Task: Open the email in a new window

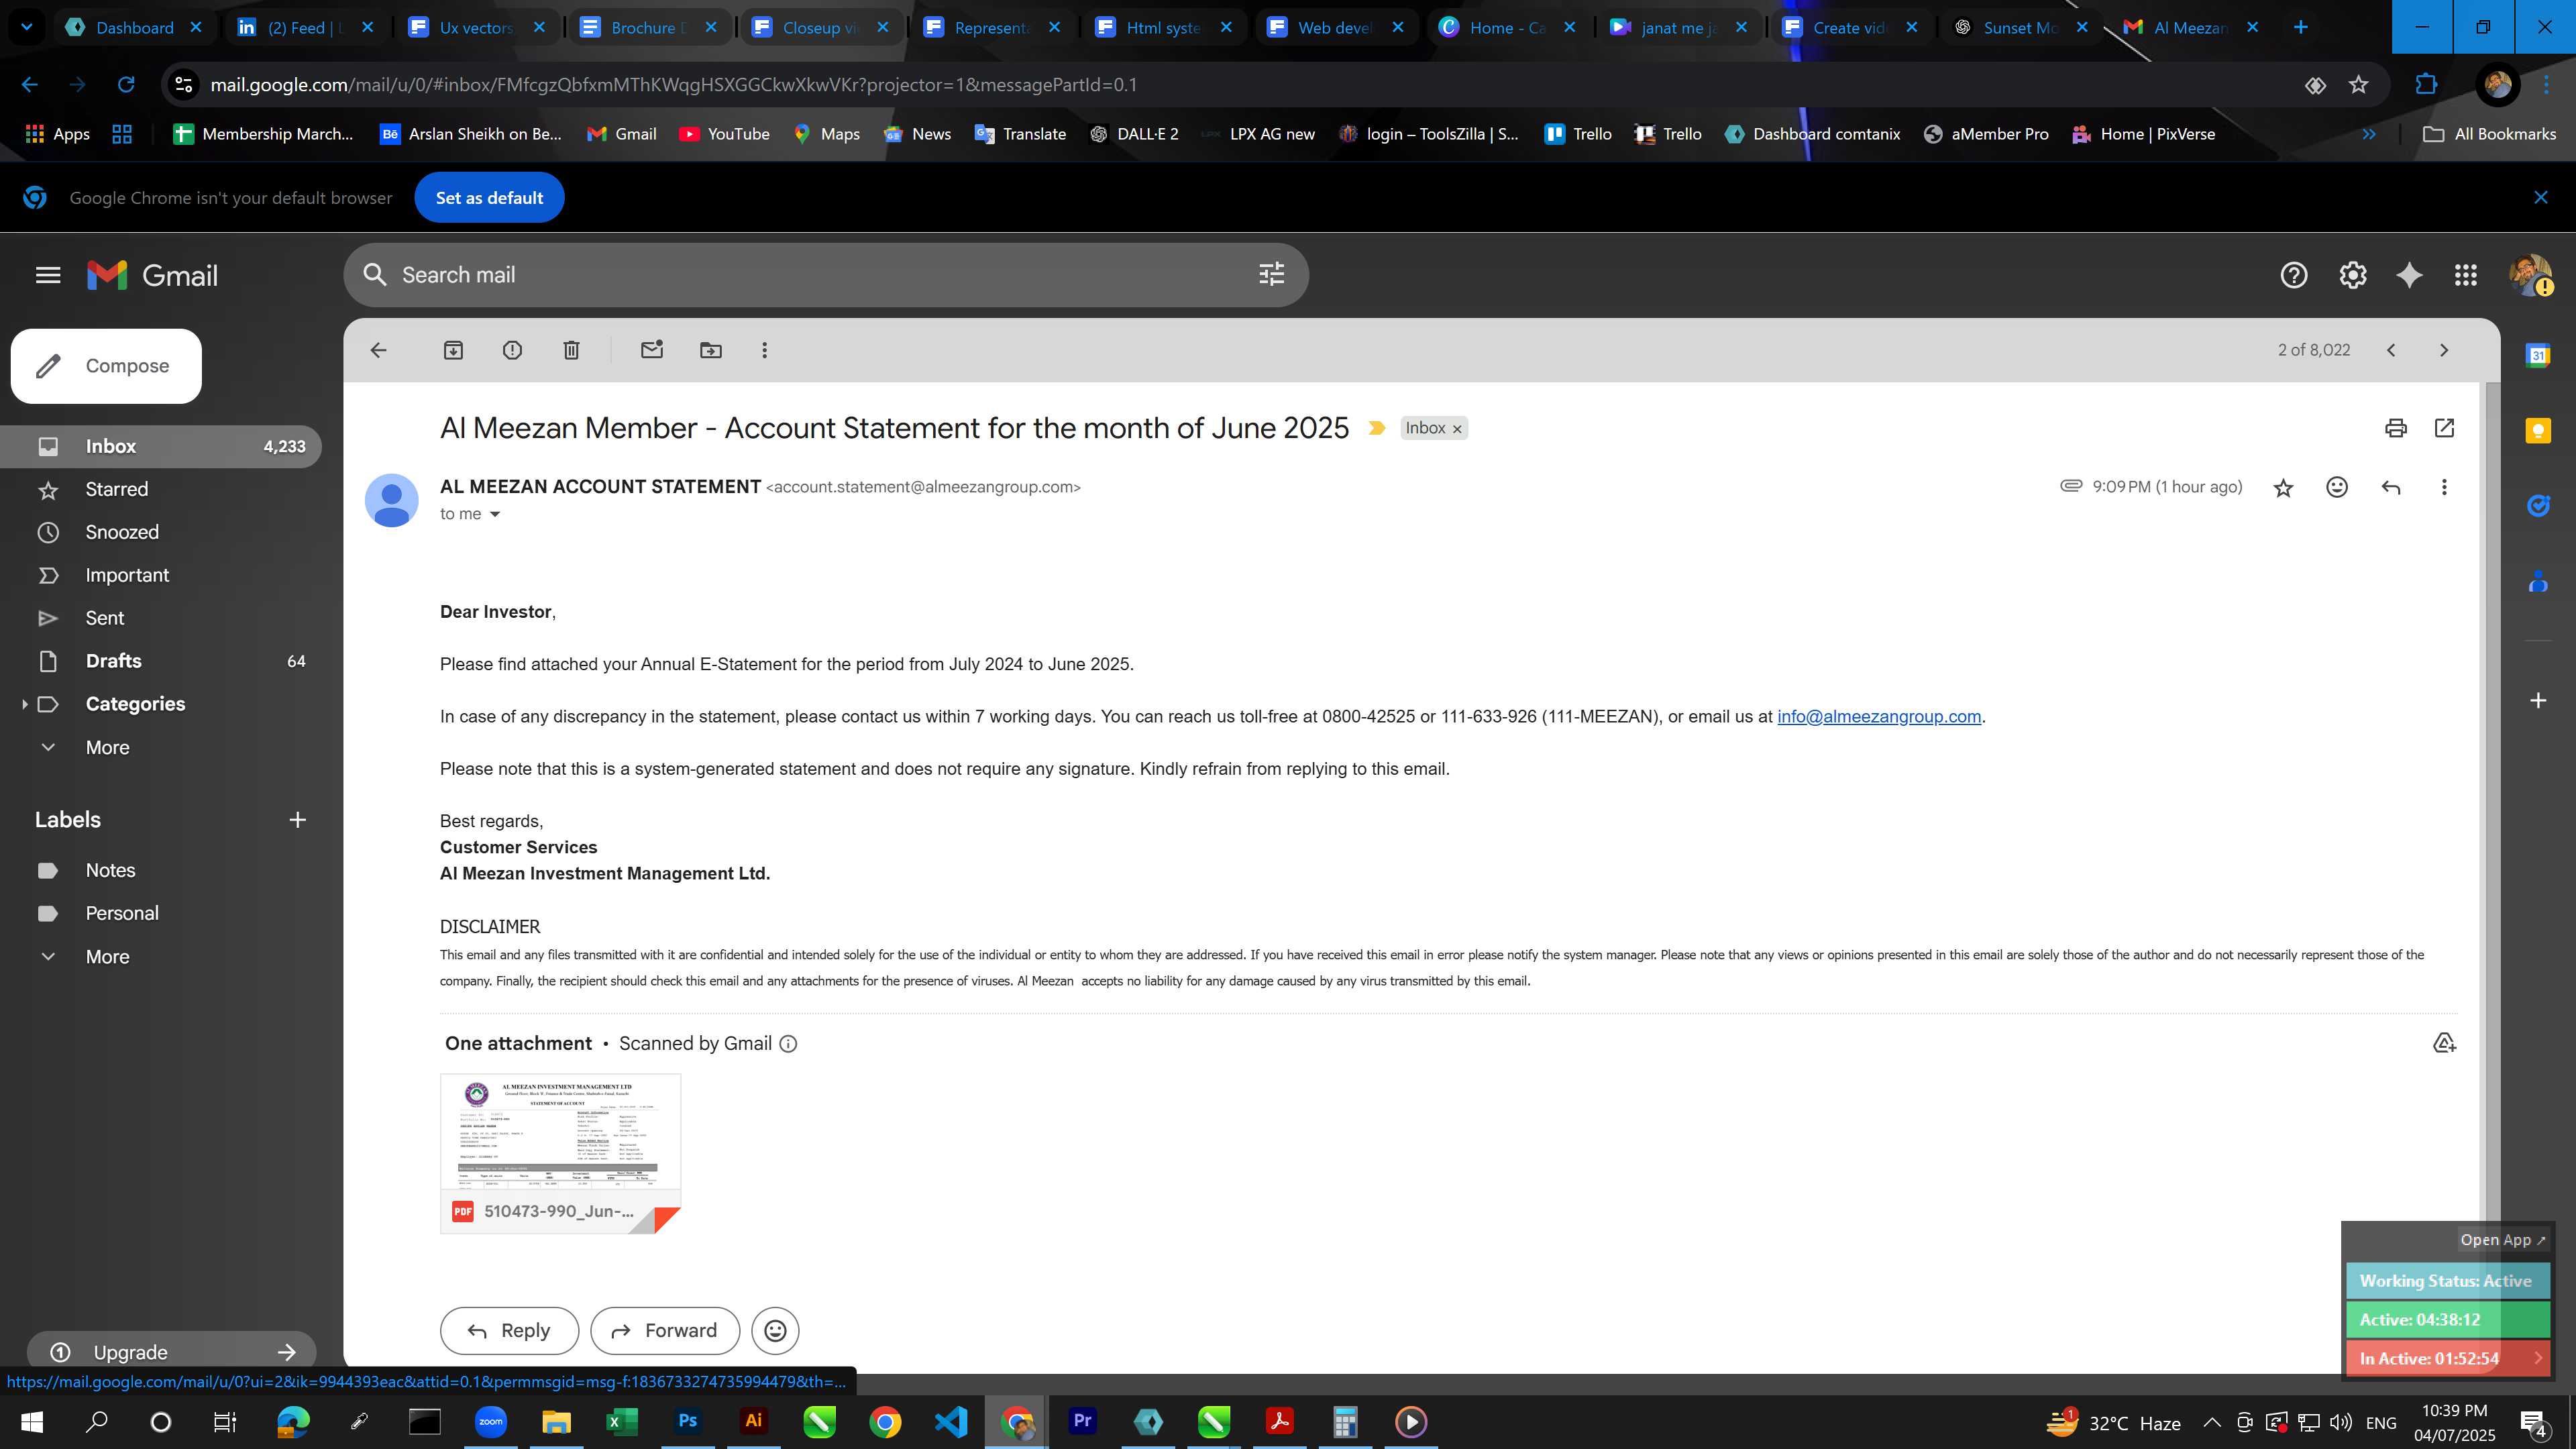Action: coord(2444,428)
